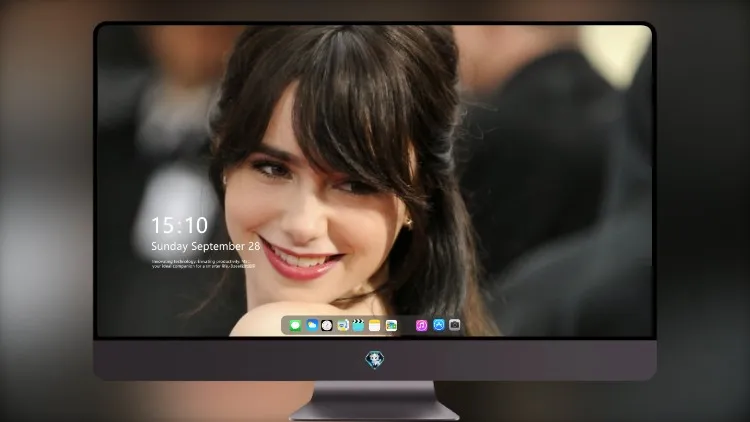Launch the Weather app from the dock

pyautogui.click(x=312, y=325)
